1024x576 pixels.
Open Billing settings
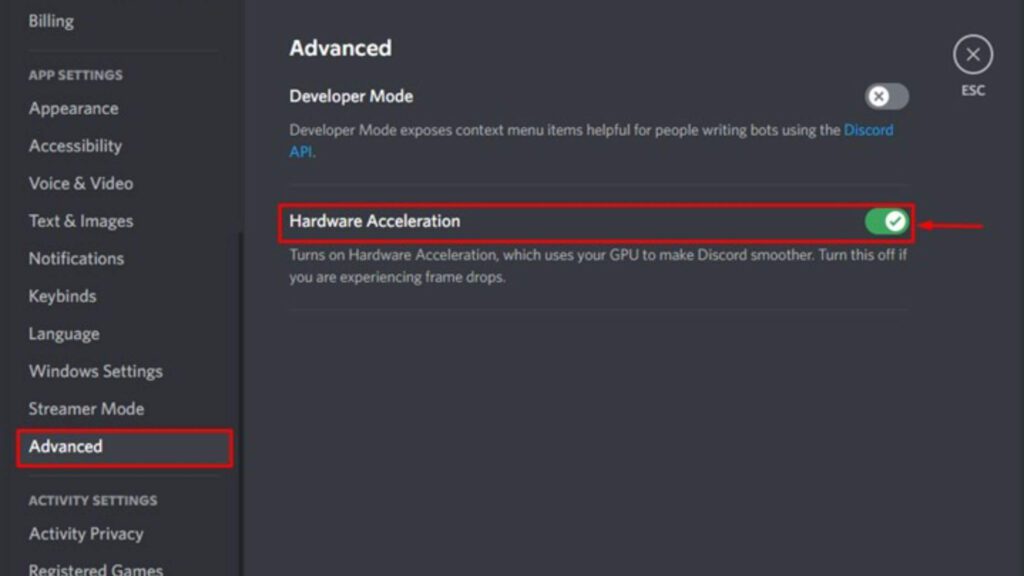[51, 20]
